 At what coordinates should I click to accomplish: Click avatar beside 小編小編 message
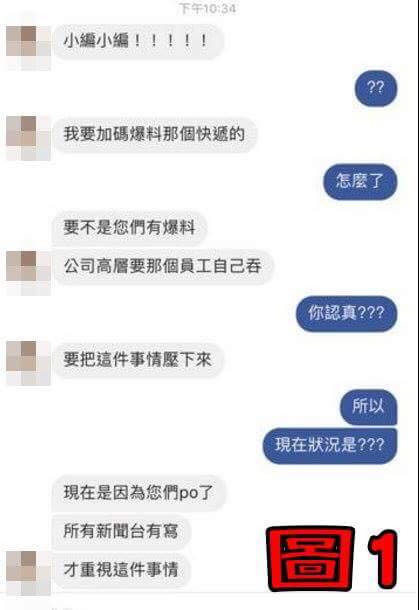coord(28,48)
